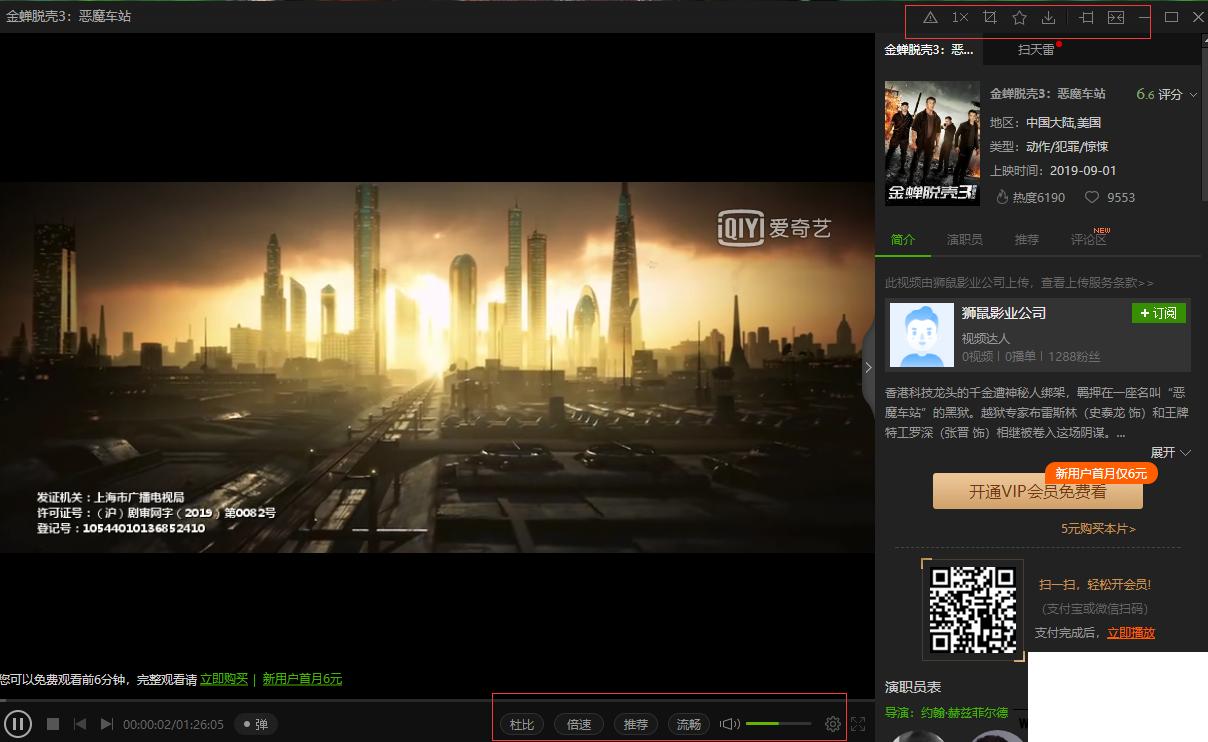Open the 1X playback speed control
1208x742 pixels.
pyautogui.click(x=960, y=17)
